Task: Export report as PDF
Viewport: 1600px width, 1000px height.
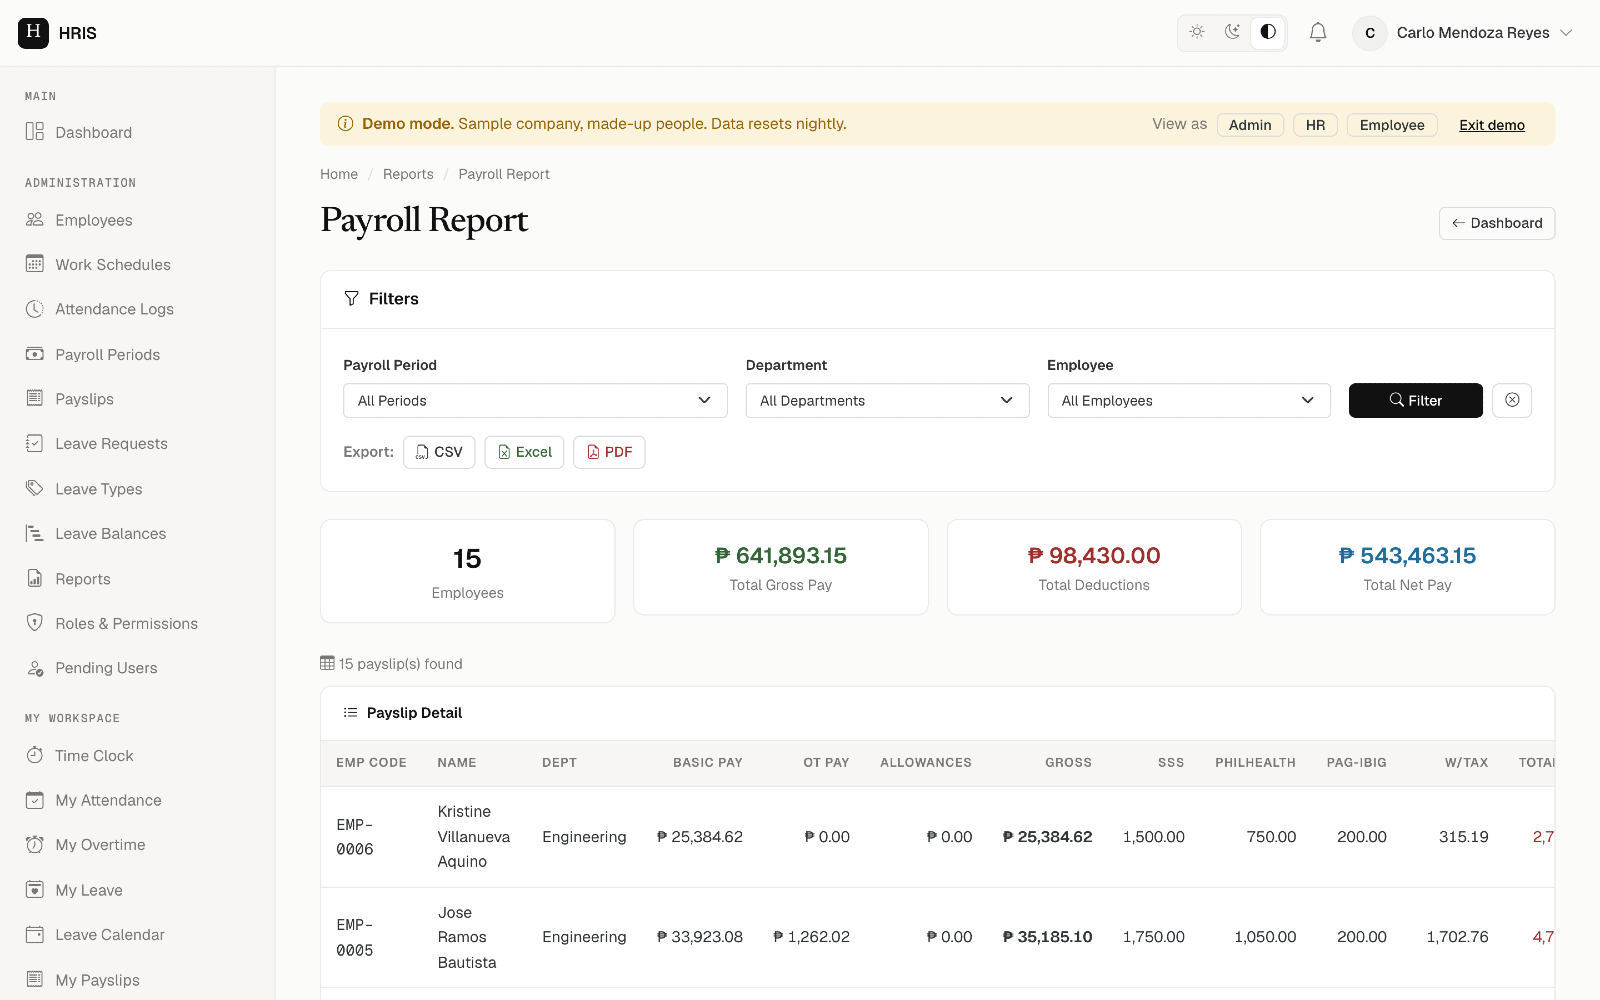Action: click(609, 452)
